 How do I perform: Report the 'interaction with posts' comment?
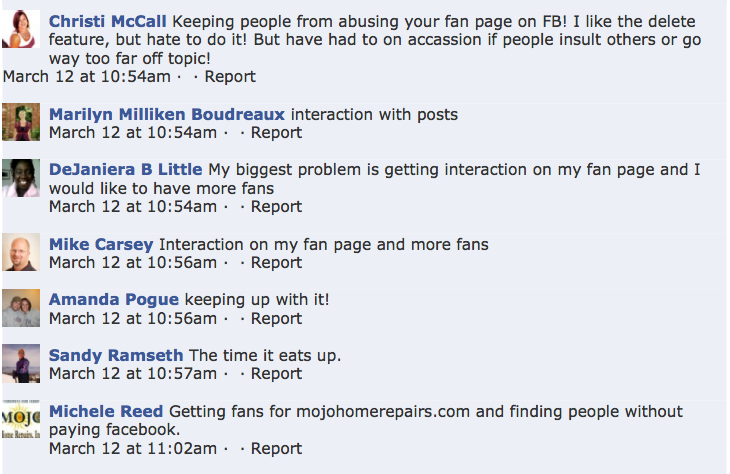pyautogui.click(x=276, y=133)
